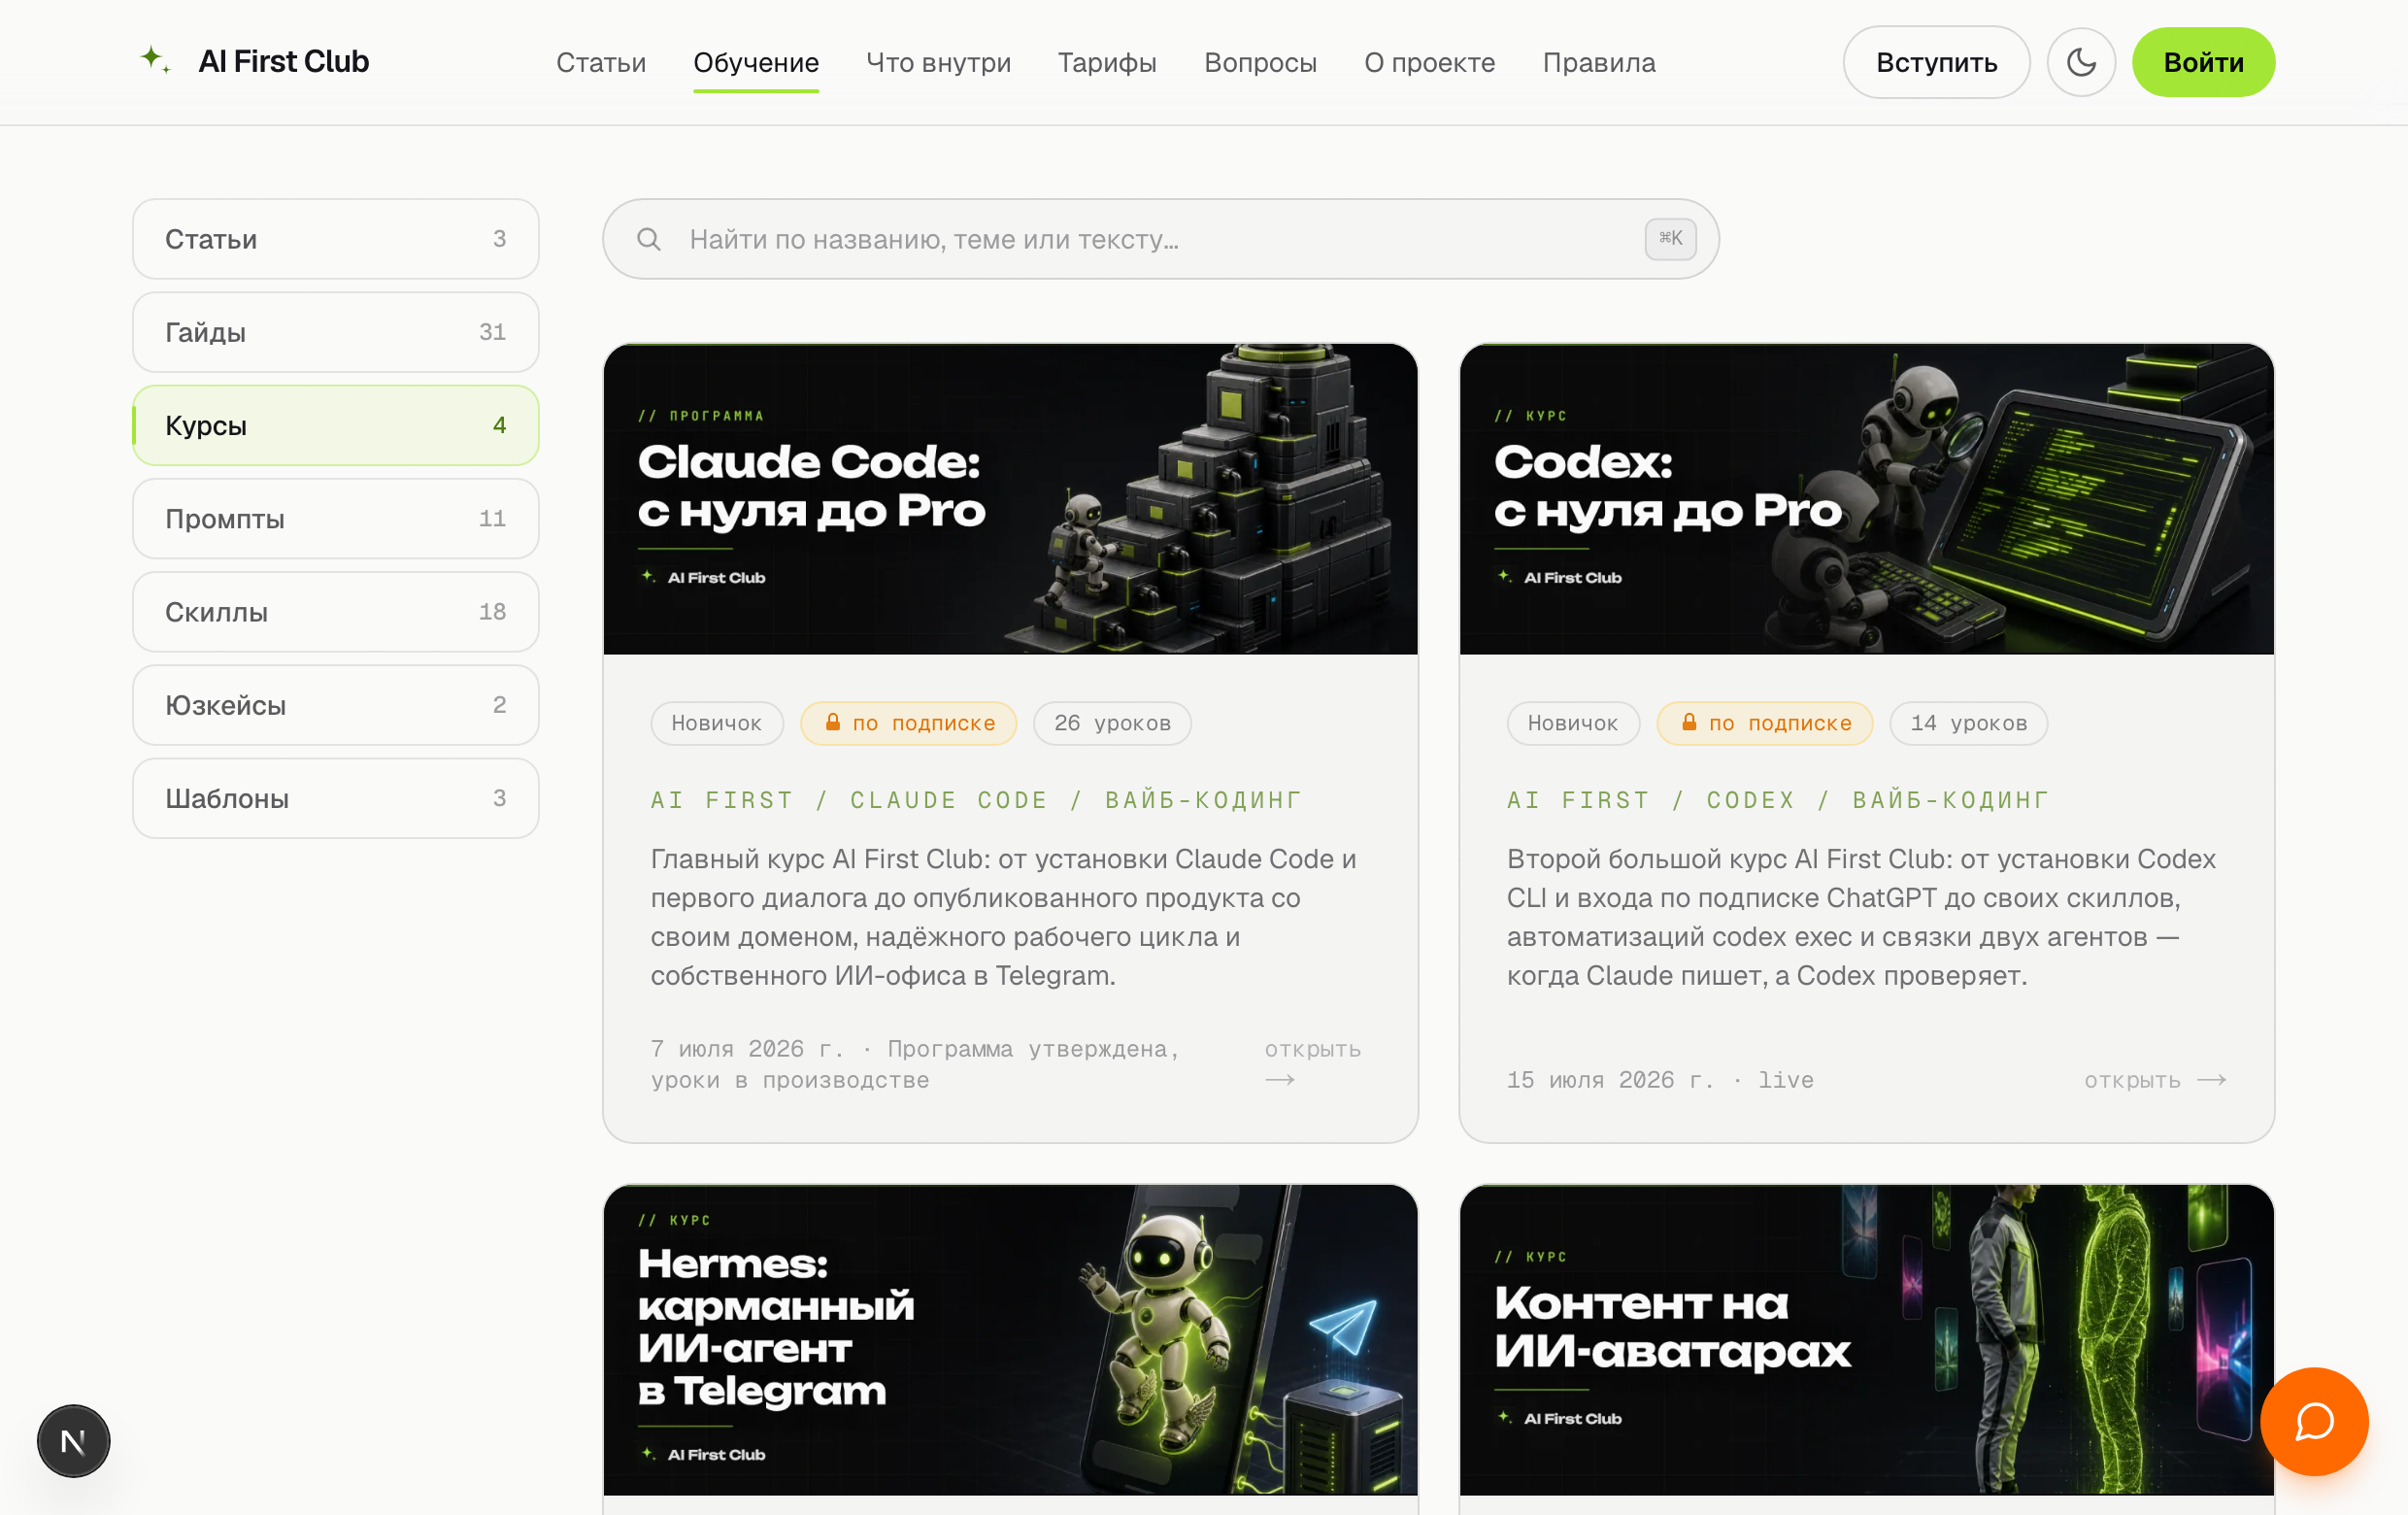The width and height of the screenshot is (2408, 1515).
Task: Open the orange chat support bubble
Action: pyautogui.click(x=2314, y=1421)
